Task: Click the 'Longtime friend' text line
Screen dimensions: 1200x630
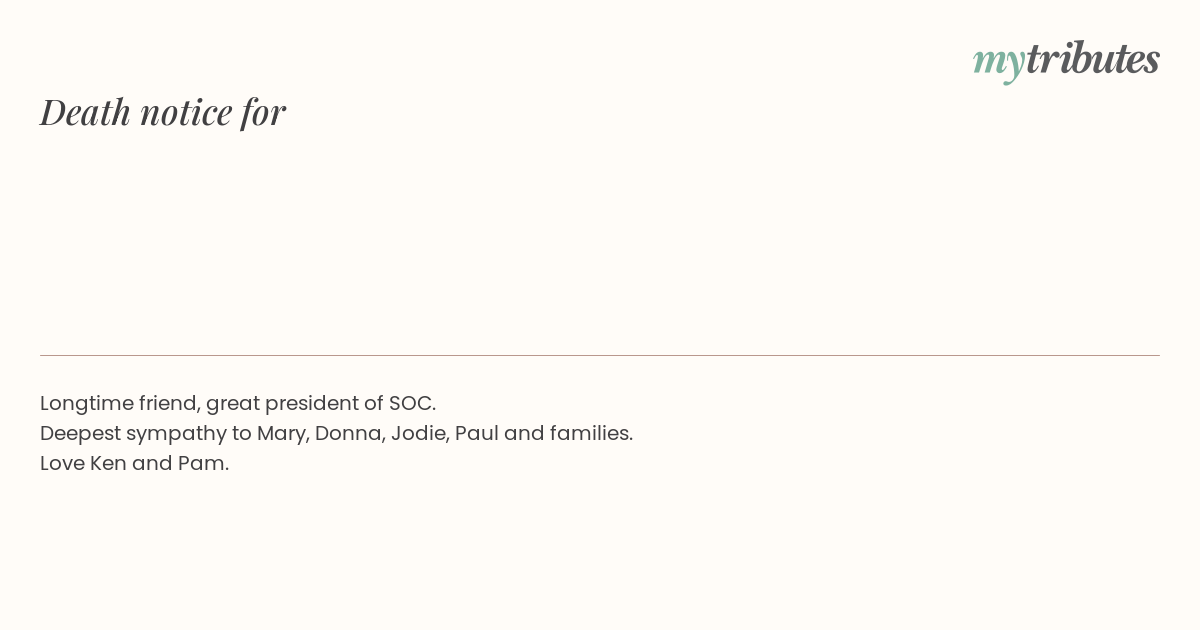Action: coord(238,404)
